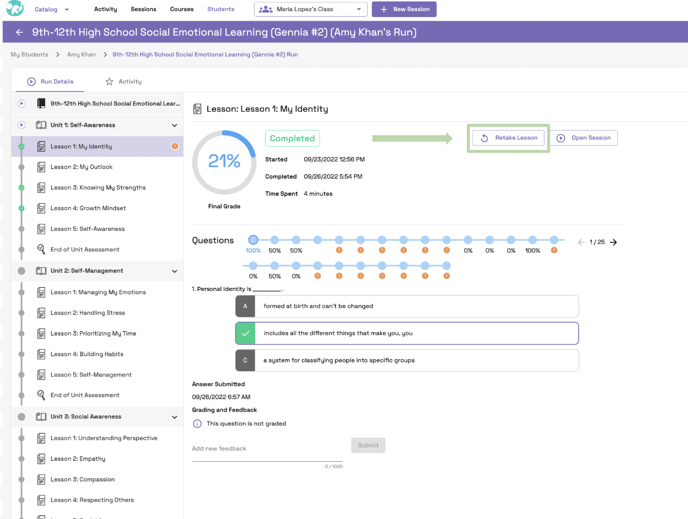This screenshot has height=519, width=688.
Task: Select the first question marker showing 100%
Action: point(253,240)
